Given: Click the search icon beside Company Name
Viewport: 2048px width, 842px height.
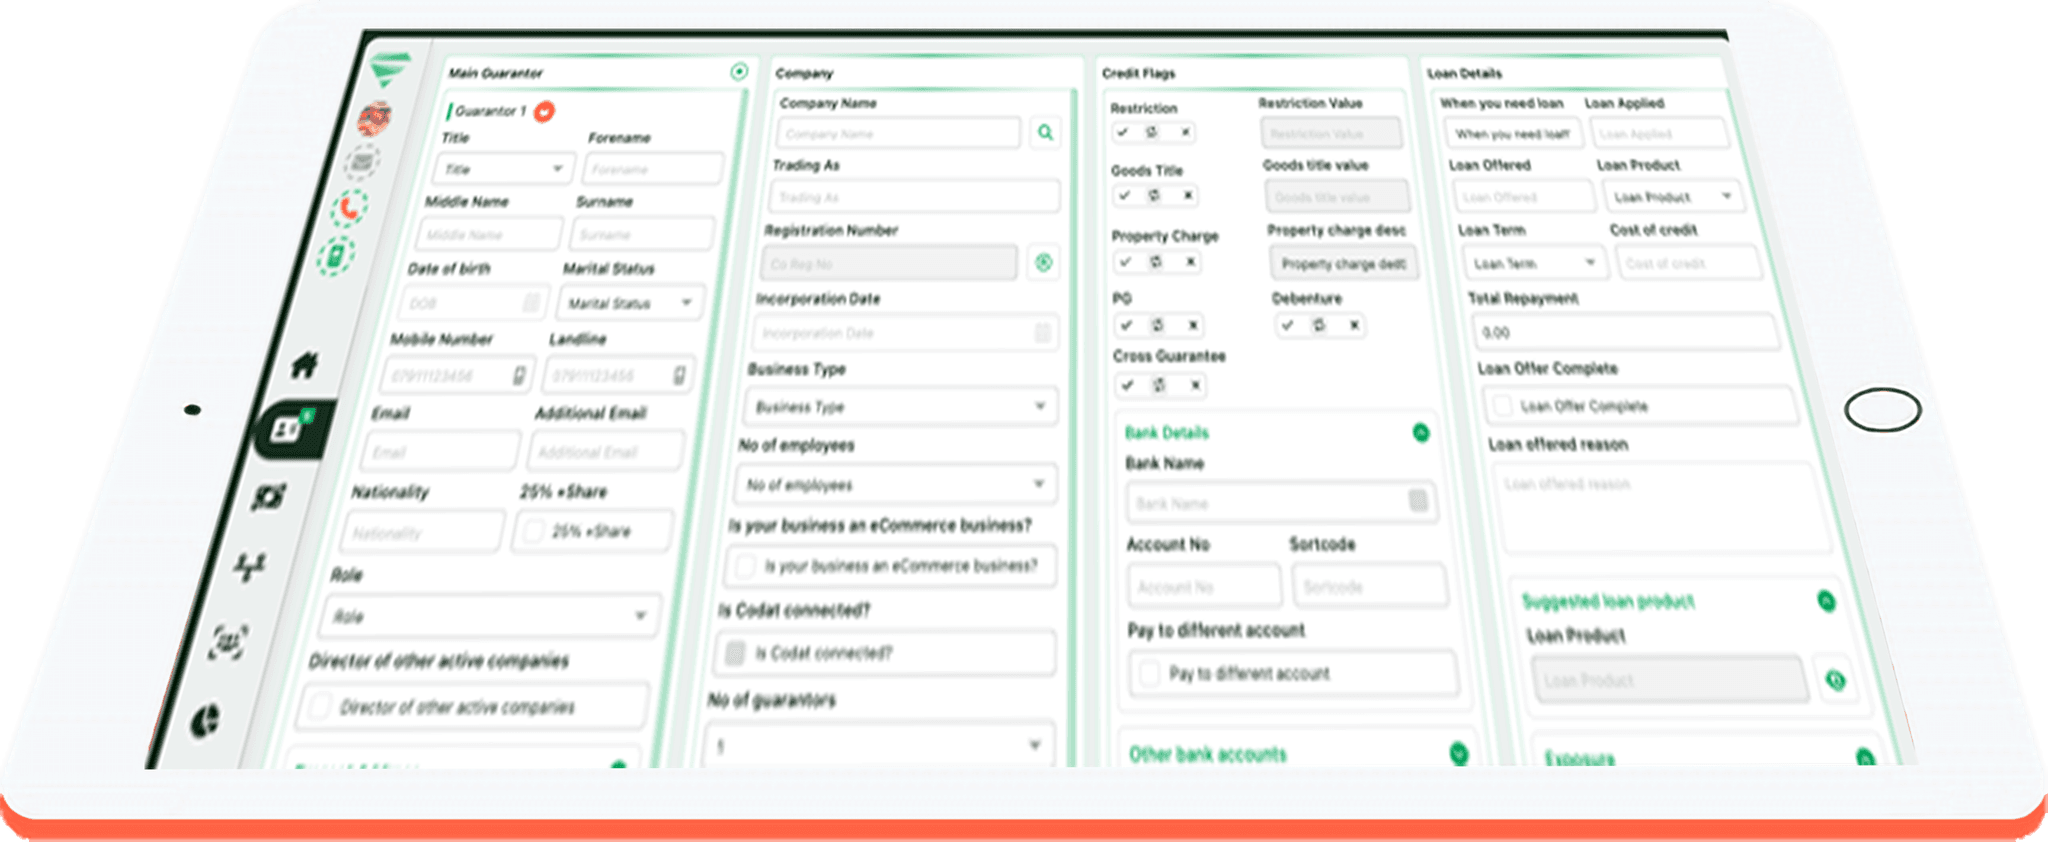Looking at the screenshot, I should 1045,132.
